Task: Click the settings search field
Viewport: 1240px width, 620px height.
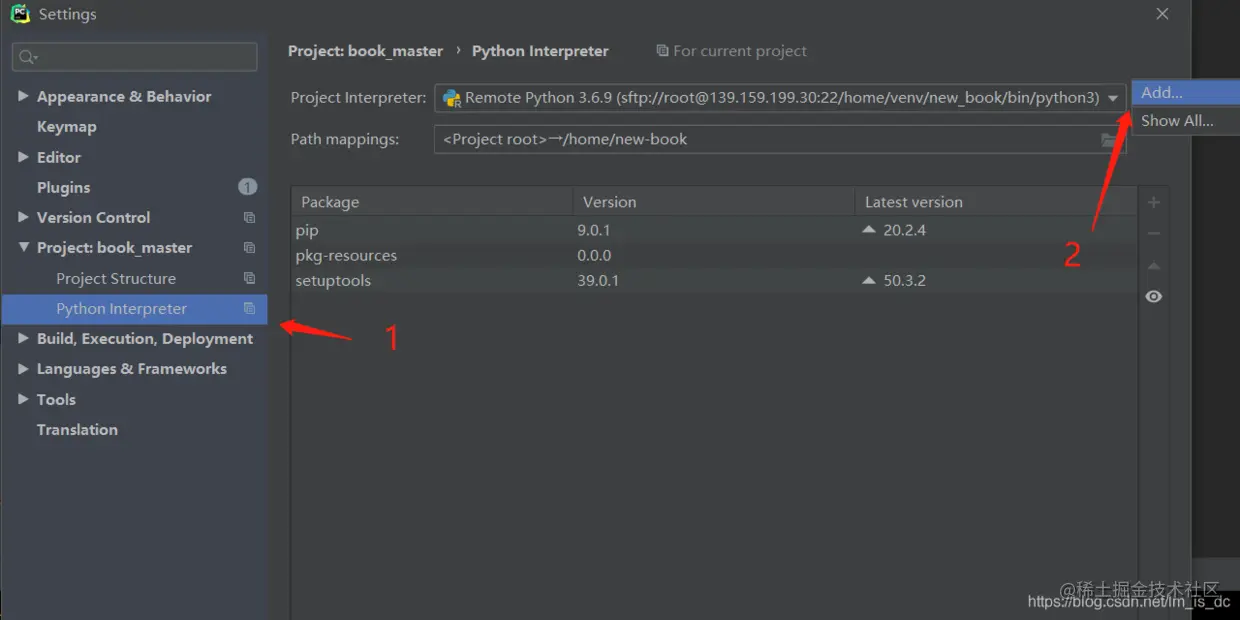Action: point(134,57)
